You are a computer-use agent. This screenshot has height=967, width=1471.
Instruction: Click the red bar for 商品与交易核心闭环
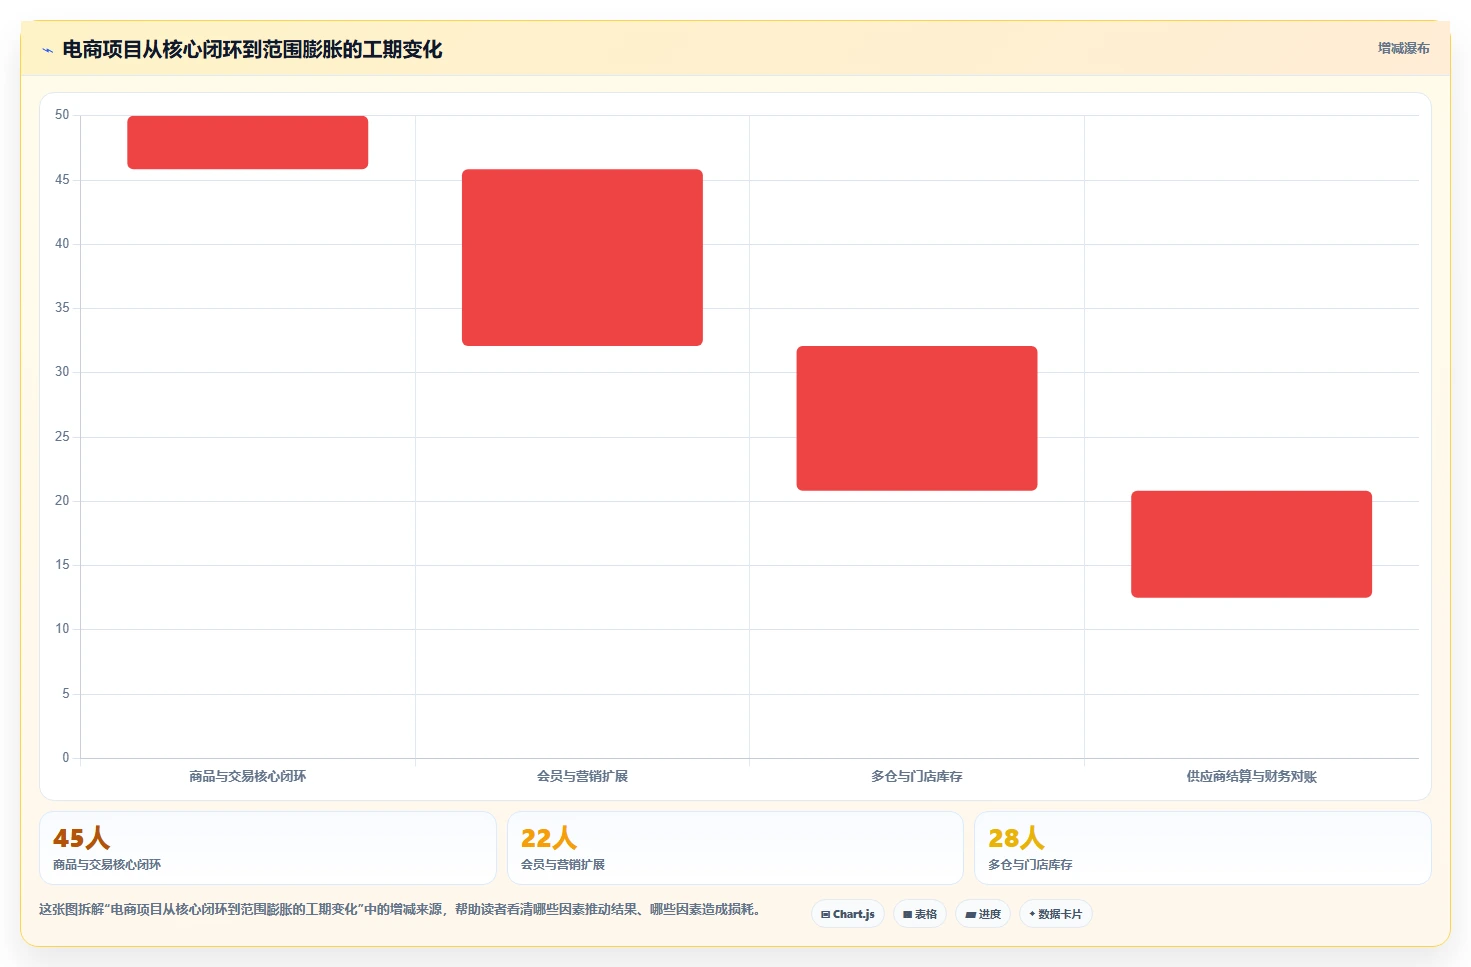tap(248, 142)
